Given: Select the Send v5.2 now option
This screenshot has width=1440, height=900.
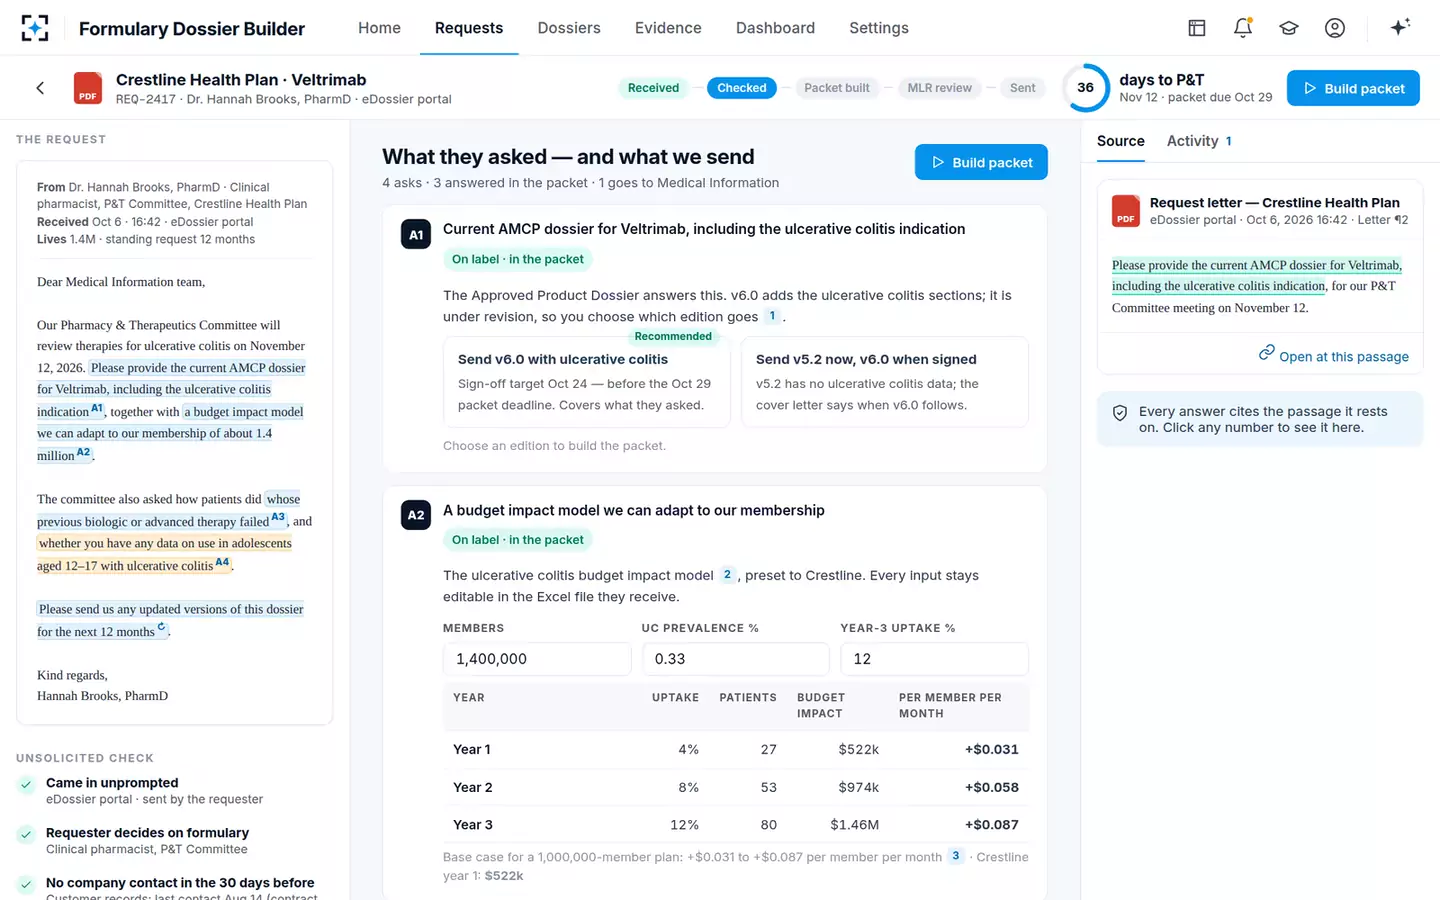Looking at the screenshot, I should [x=885, y=382].
